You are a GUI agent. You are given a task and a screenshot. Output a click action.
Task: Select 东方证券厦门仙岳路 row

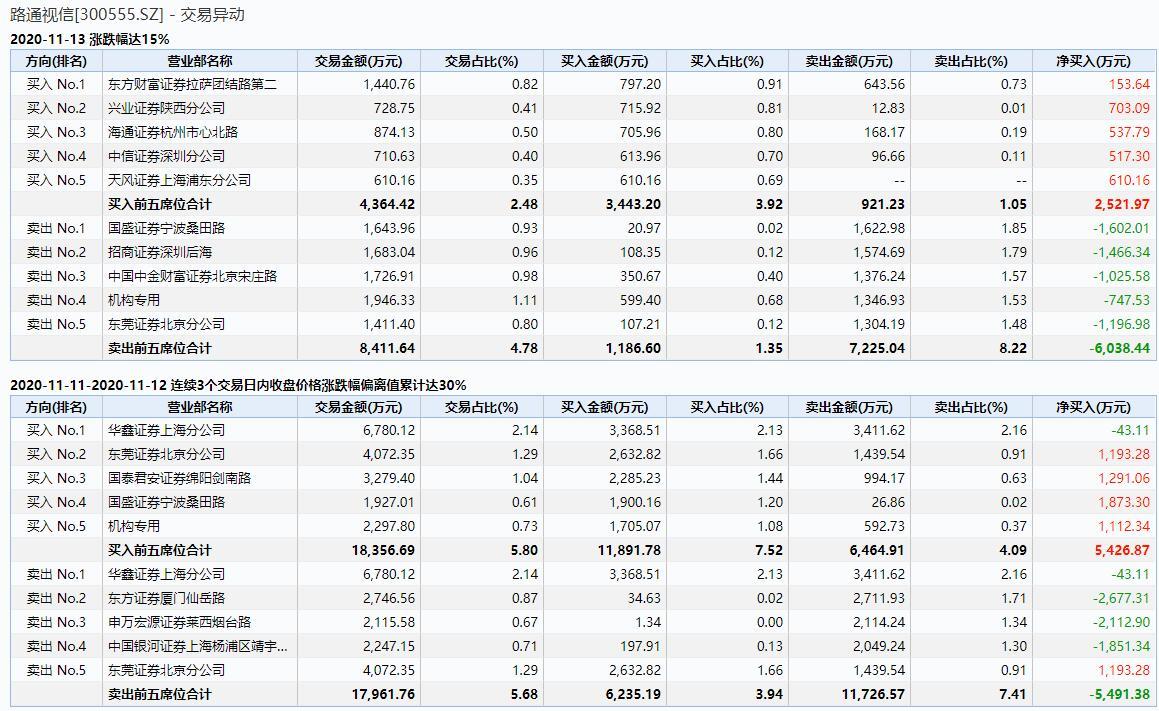point(582,598)
